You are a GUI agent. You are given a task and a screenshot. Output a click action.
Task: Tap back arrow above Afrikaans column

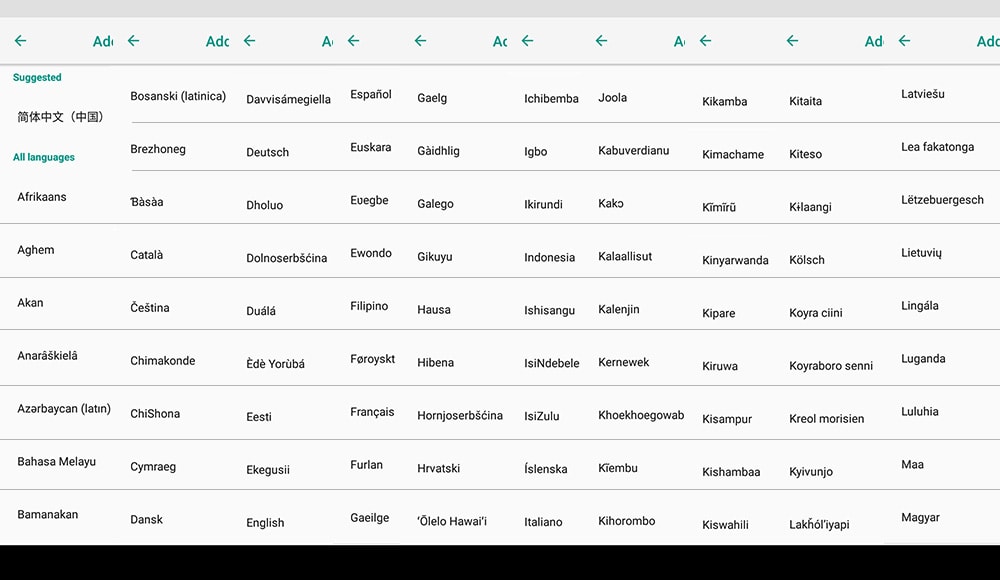click(x=20, y=41)
